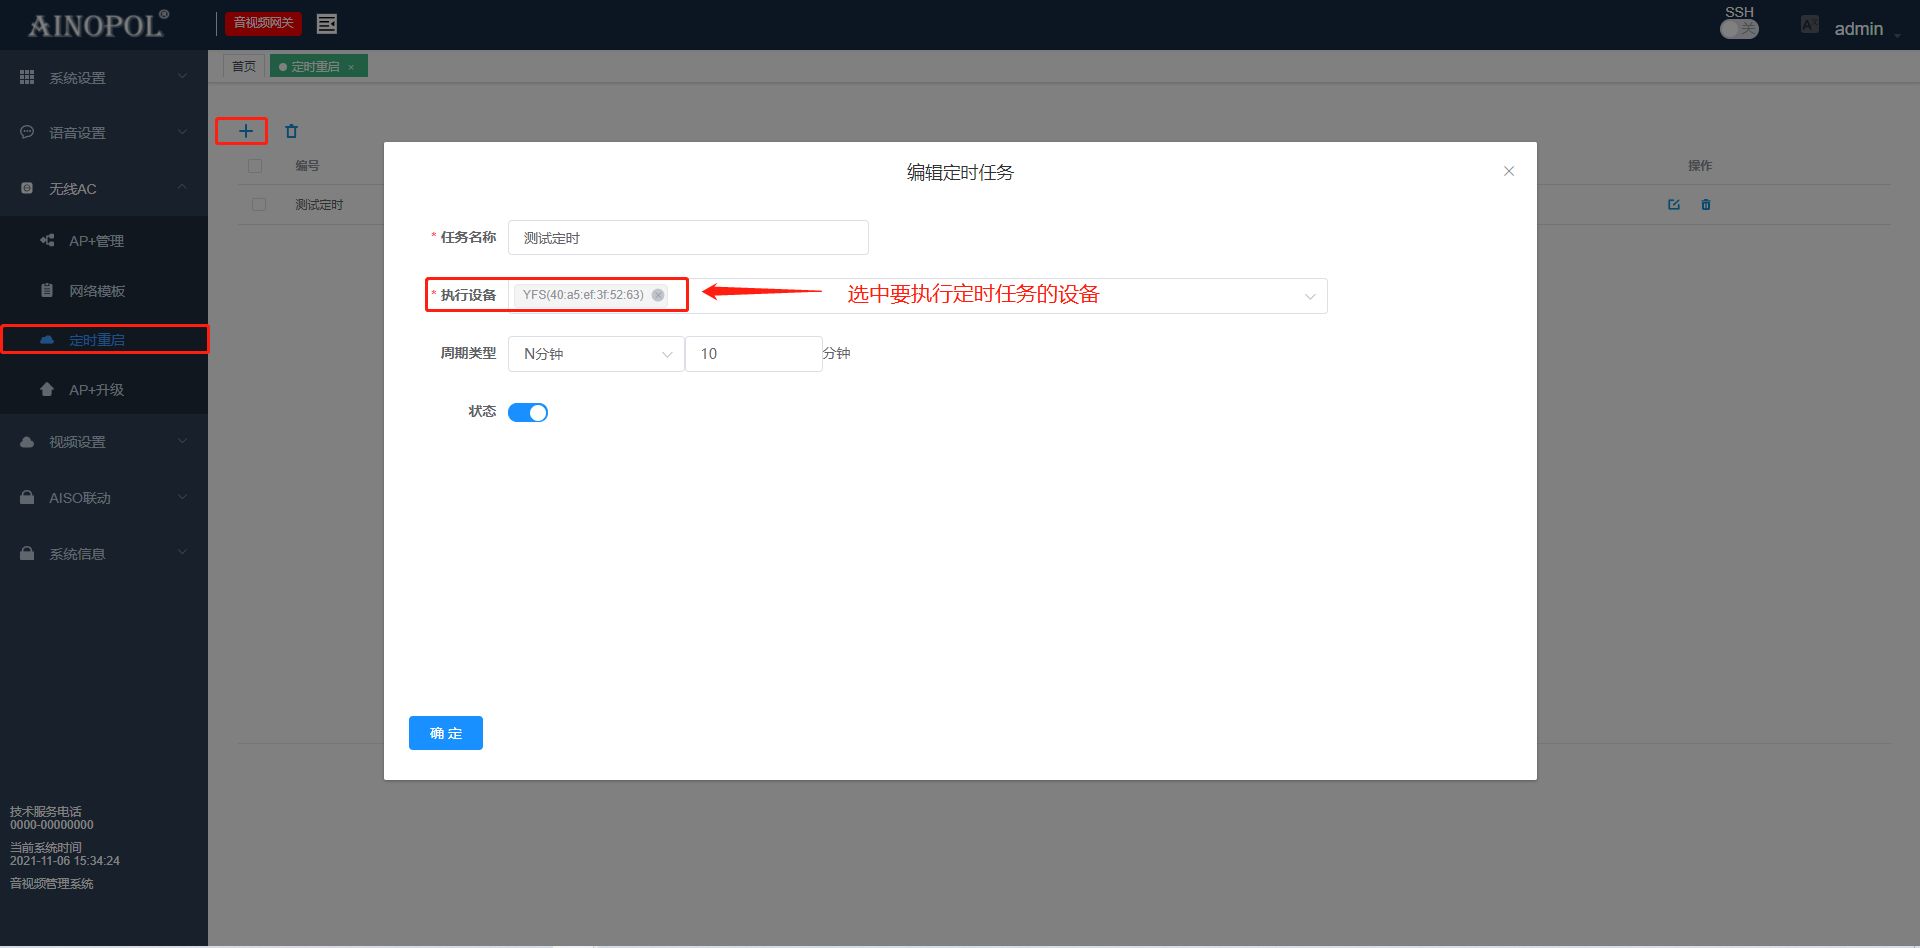Click the trash icon in the toolbar
Image resolution: width=1920 pixels, height=948 pixels.
[x=291, y=131]
